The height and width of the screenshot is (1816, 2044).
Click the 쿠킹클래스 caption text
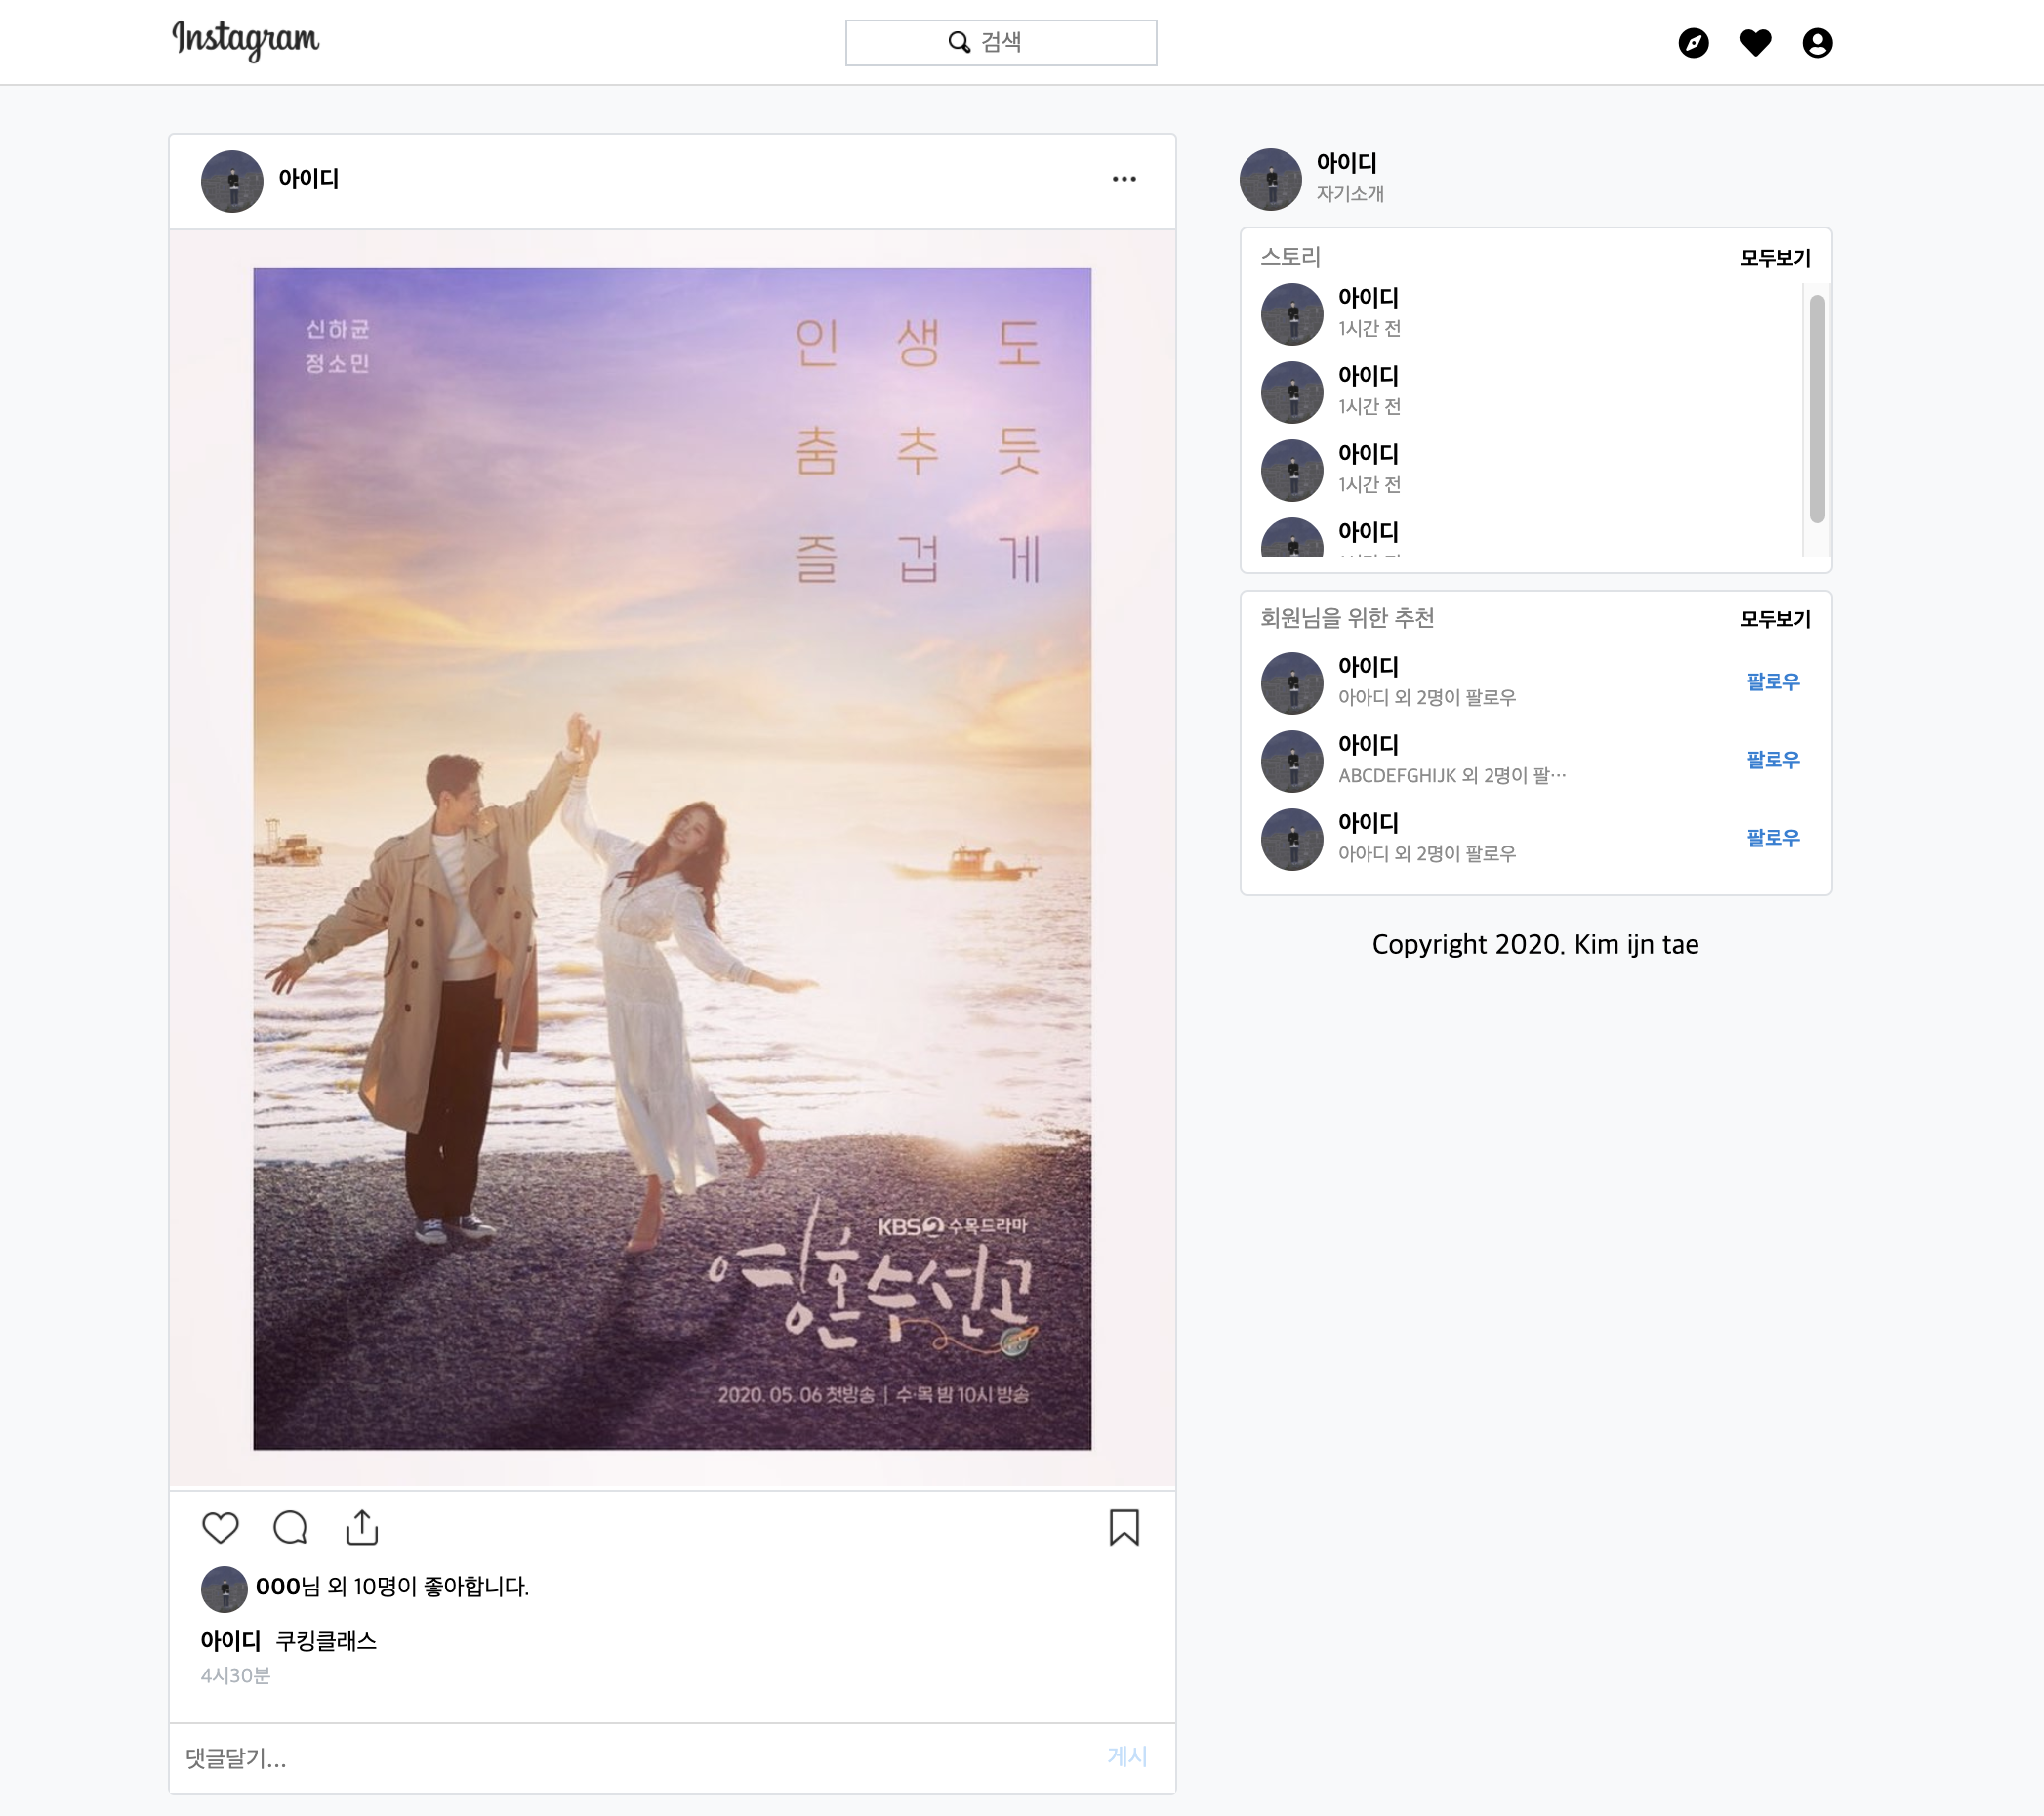click(326, 1641)
